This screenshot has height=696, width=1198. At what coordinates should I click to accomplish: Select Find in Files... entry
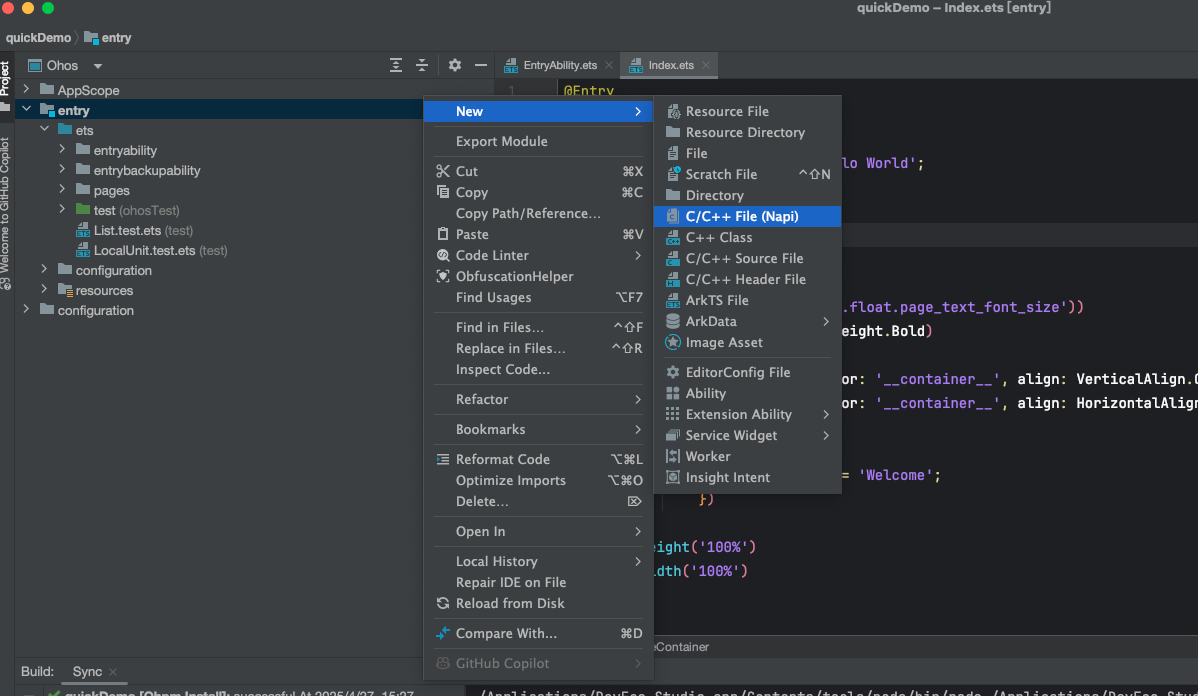tap(539, 327)
